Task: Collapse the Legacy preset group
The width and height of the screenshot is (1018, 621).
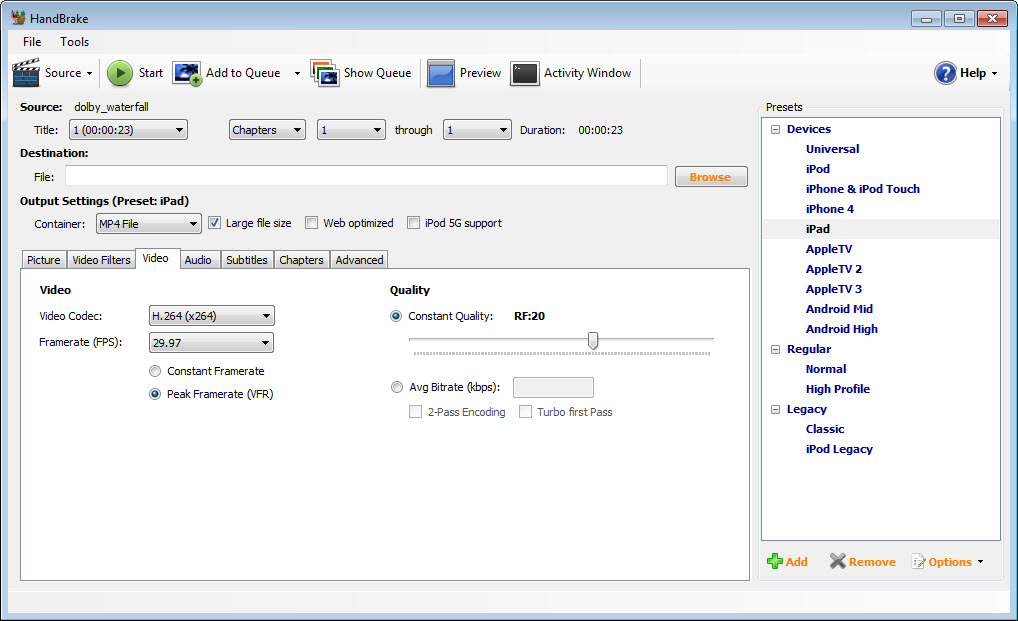Action: pyautogui.click(x=775, y=409)
